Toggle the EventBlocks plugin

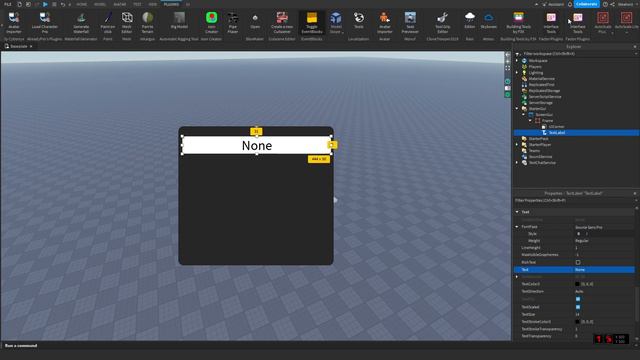click(x=312, y=22)
